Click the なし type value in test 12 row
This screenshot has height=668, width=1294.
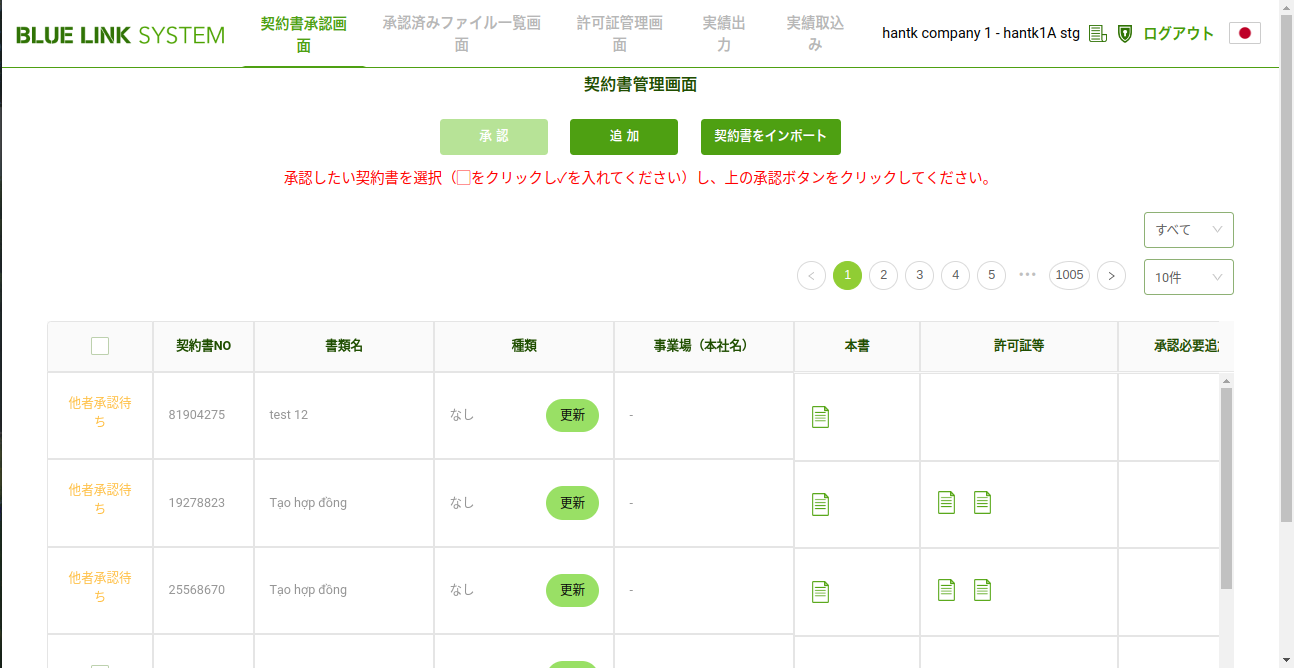462,415
